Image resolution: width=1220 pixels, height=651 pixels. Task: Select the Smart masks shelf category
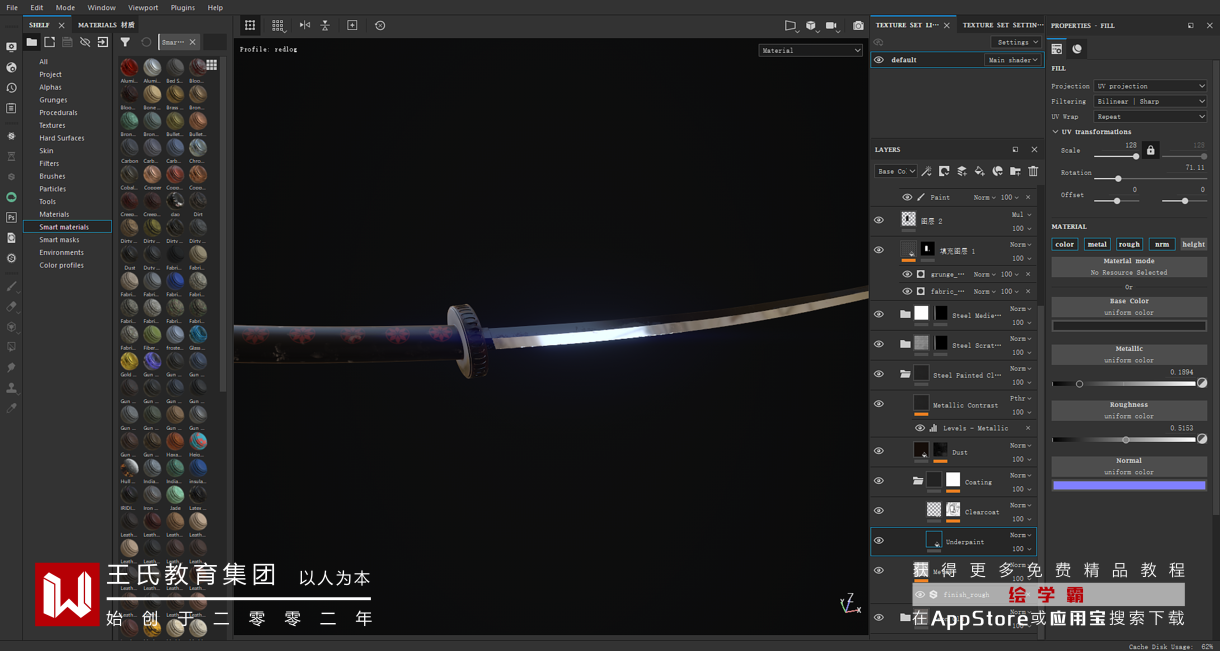pos(59,240)
